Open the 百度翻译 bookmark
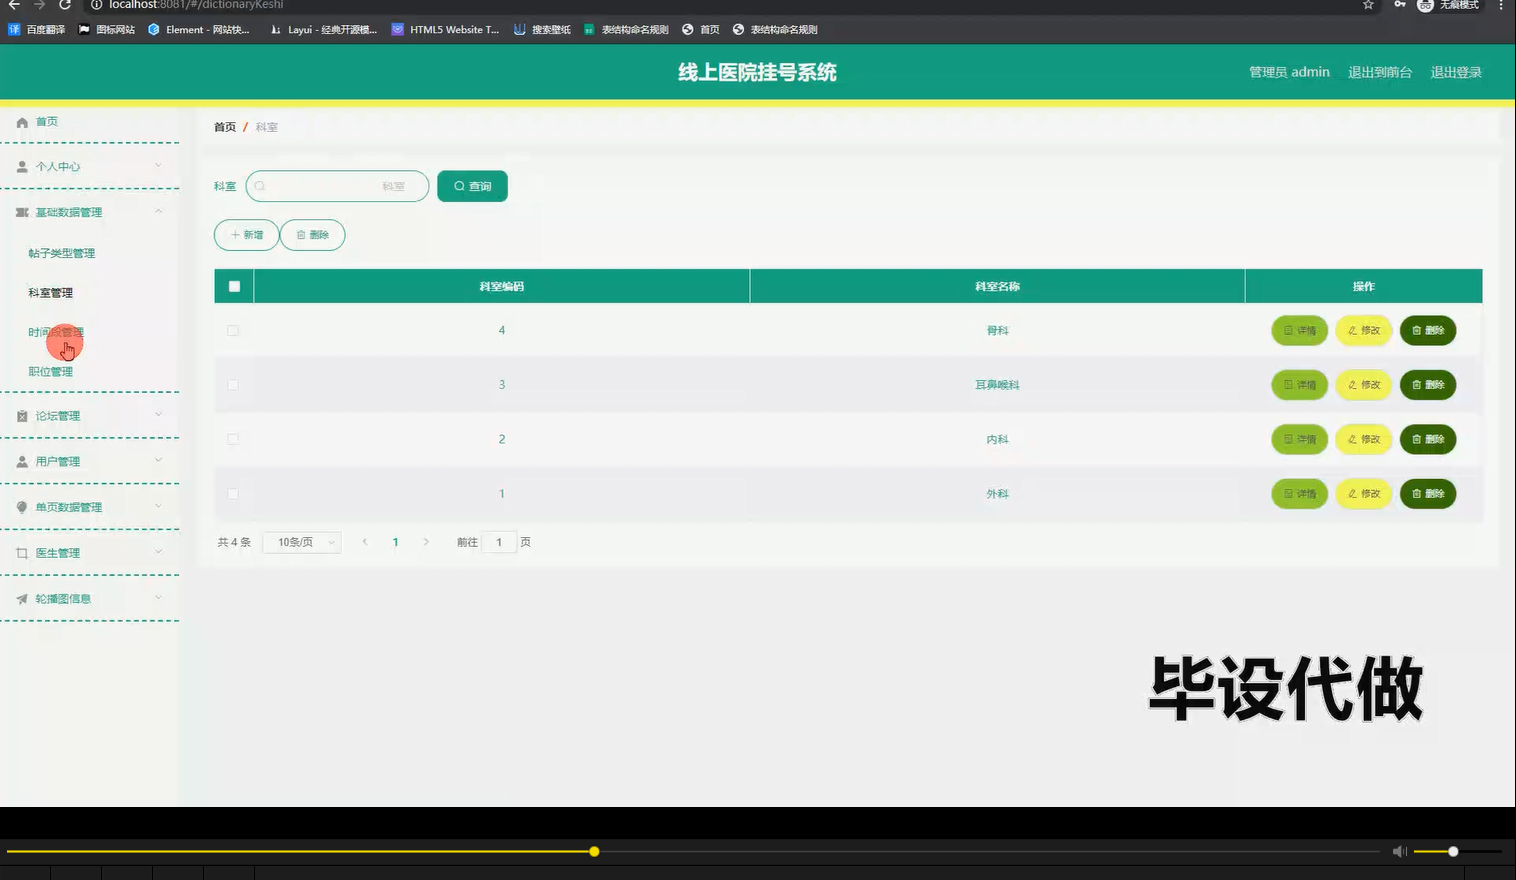 [37, 30]
